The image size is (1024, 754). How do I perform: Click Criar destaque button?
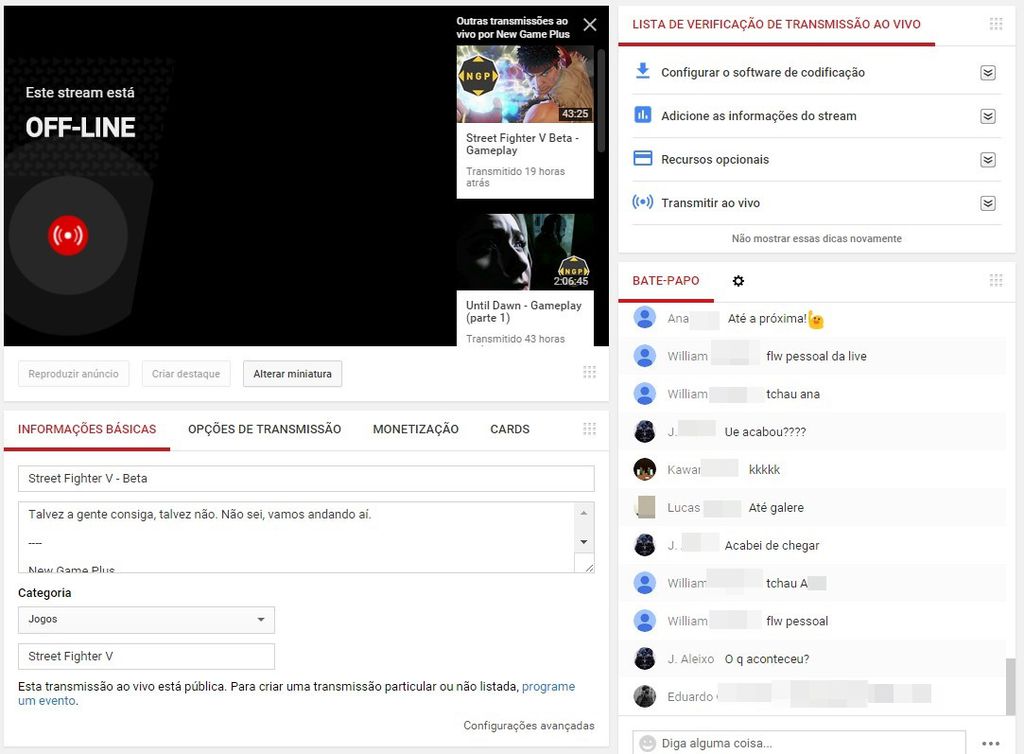(186, 374)
